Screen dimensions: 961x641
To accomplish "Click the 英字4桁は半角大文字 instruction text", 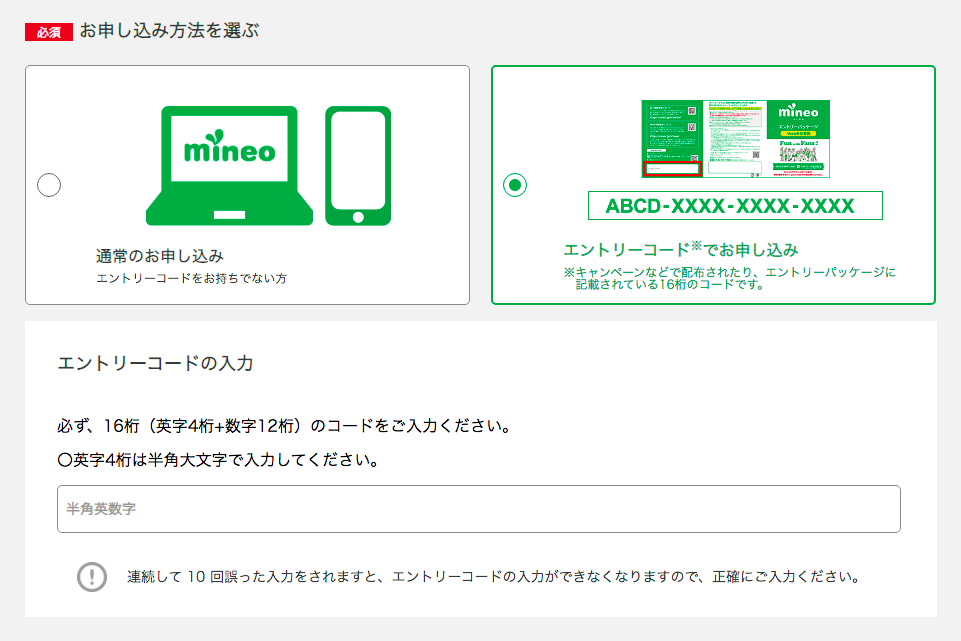I will click(x=219, y=460).
